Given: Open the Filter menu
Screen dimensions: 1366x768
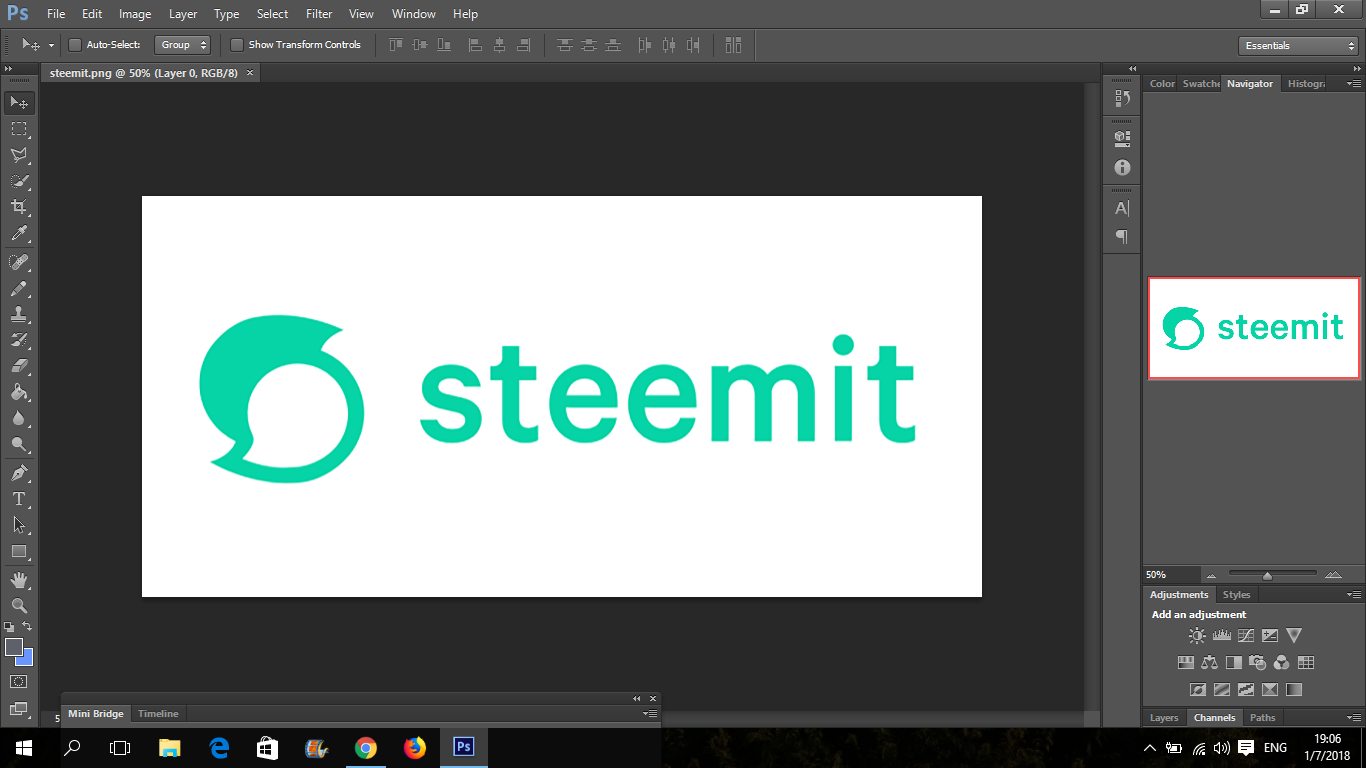Looking at the screenshot, I should 319,14.
